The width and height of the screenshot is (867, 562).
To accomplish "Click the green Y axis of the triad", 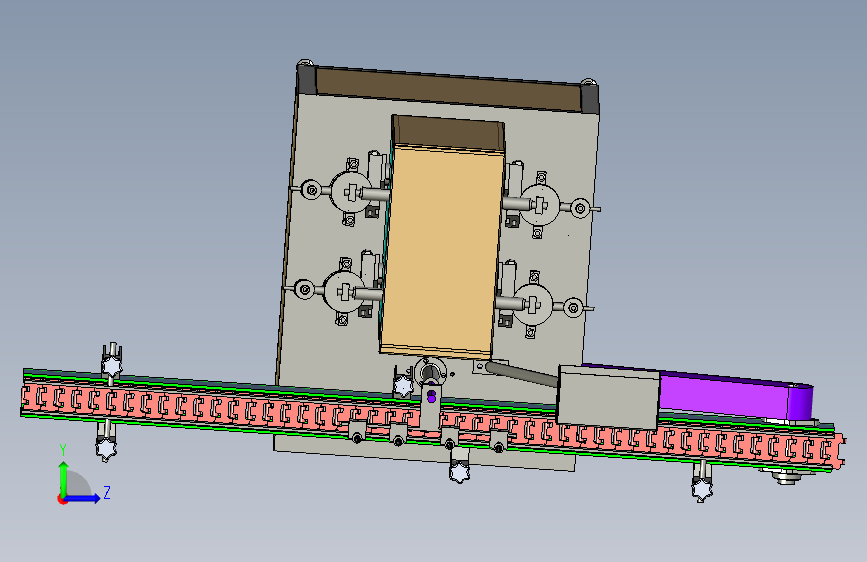I will coord(64,479).
